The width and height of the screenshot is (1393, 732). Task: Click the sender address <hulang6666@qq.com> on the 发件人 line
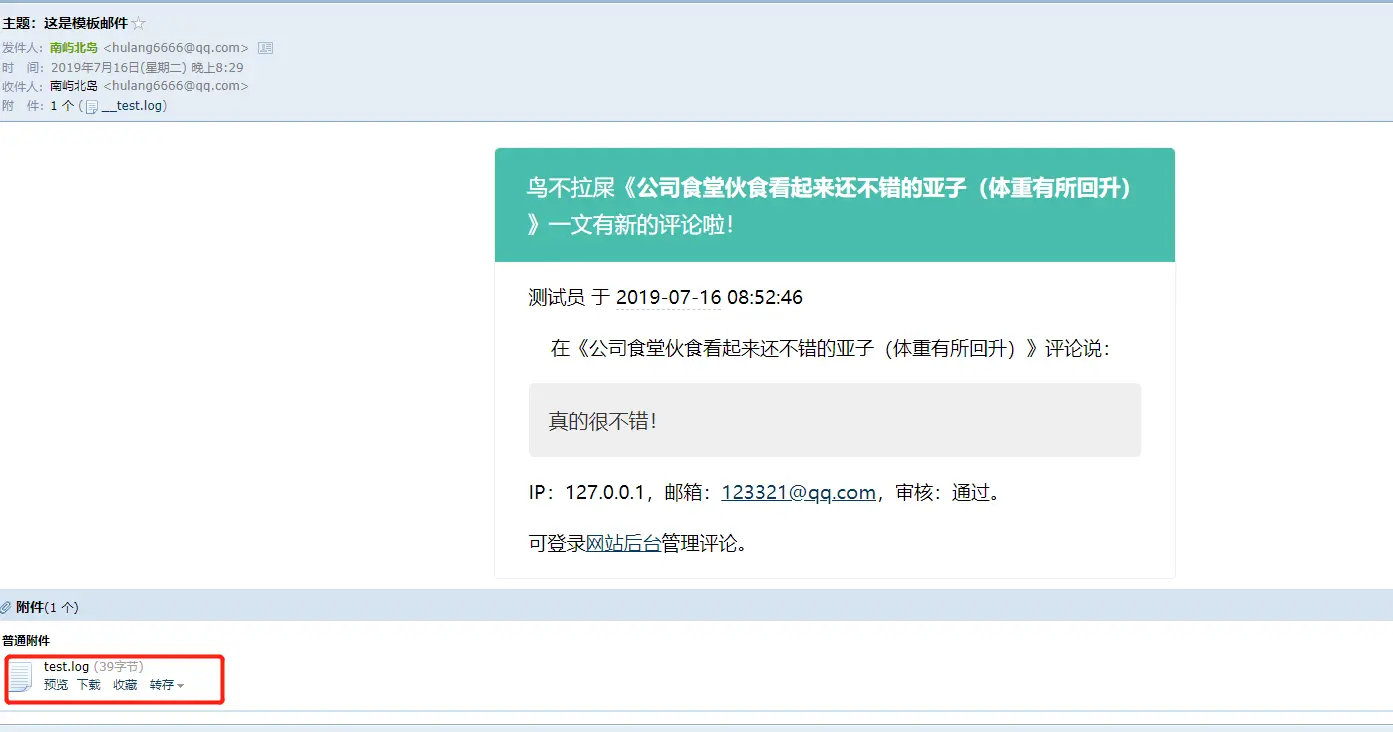click(176, 47)
